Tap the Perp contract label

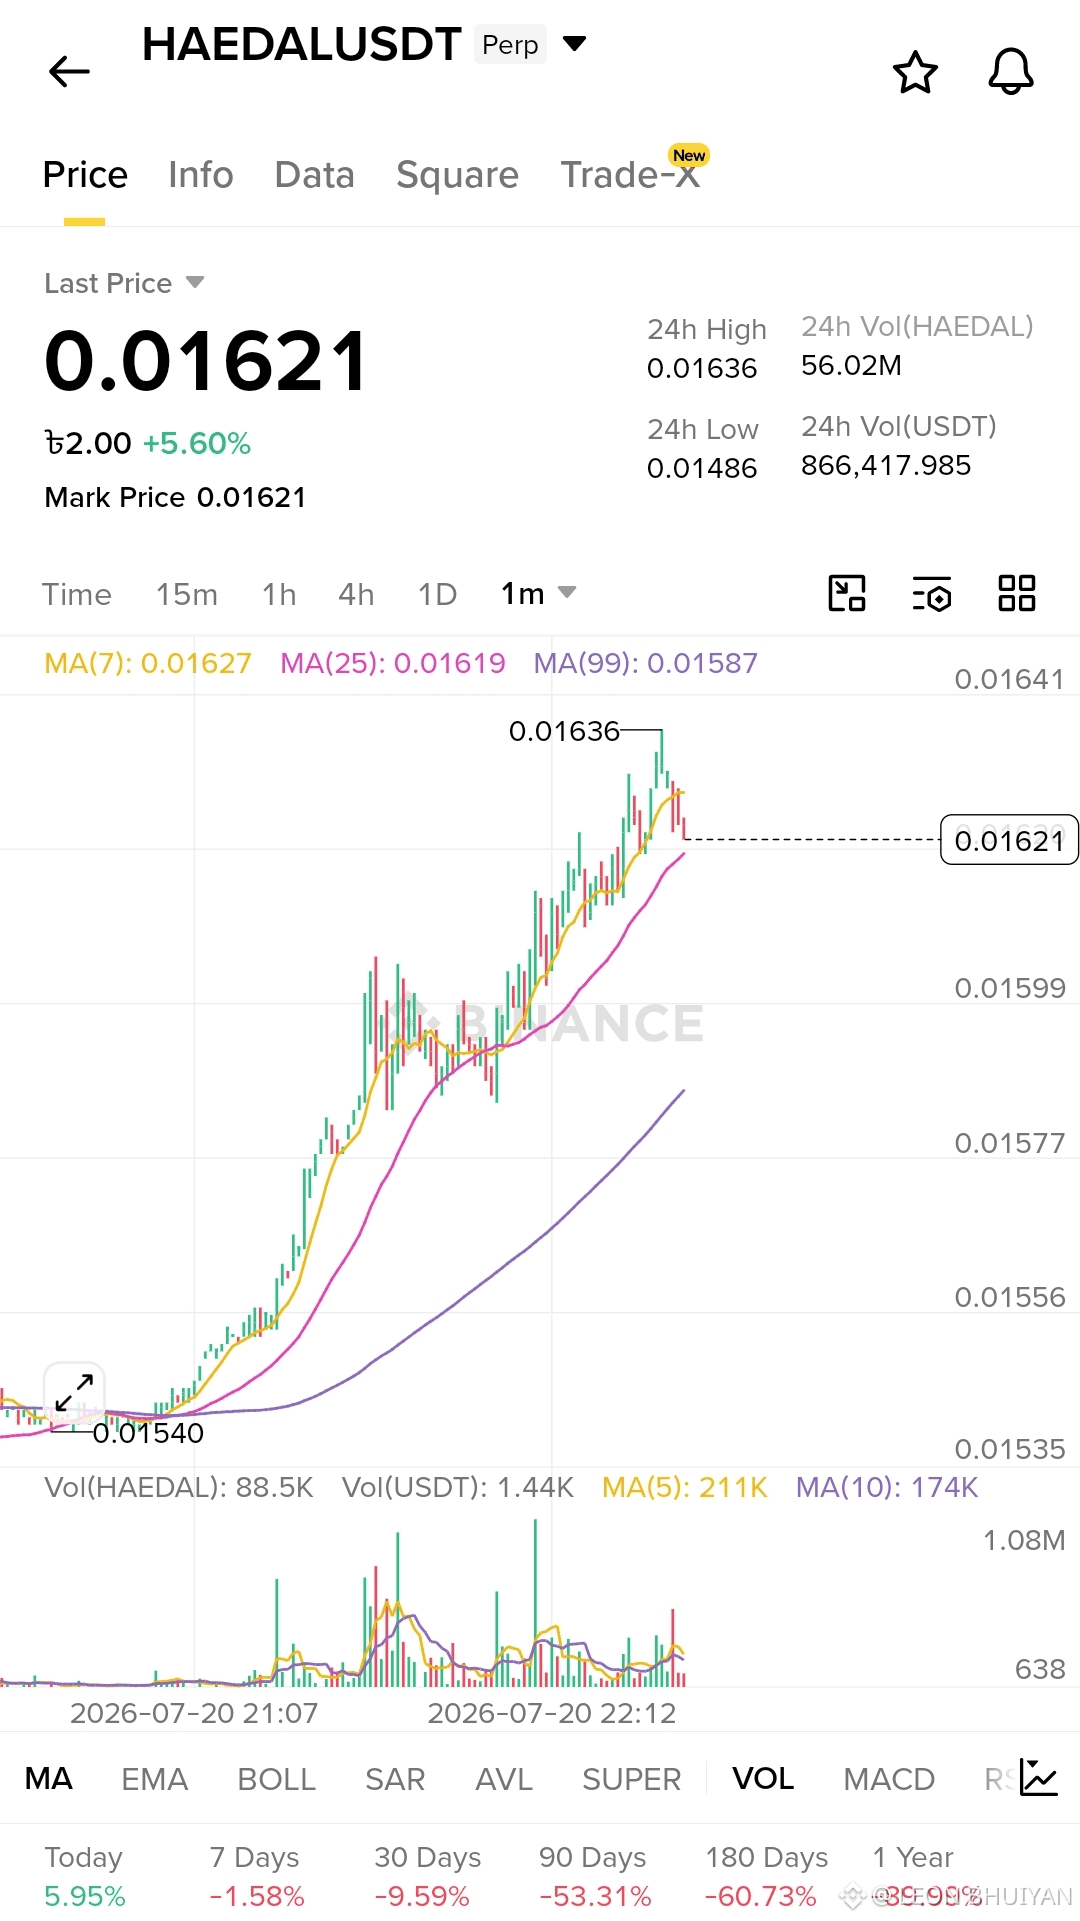click(510, 44)
